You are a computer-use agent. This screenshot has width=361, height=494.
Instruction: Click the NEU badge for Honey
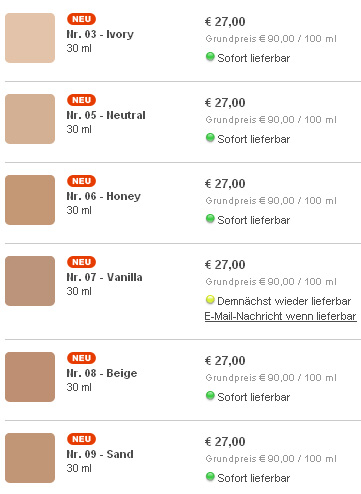81,181
